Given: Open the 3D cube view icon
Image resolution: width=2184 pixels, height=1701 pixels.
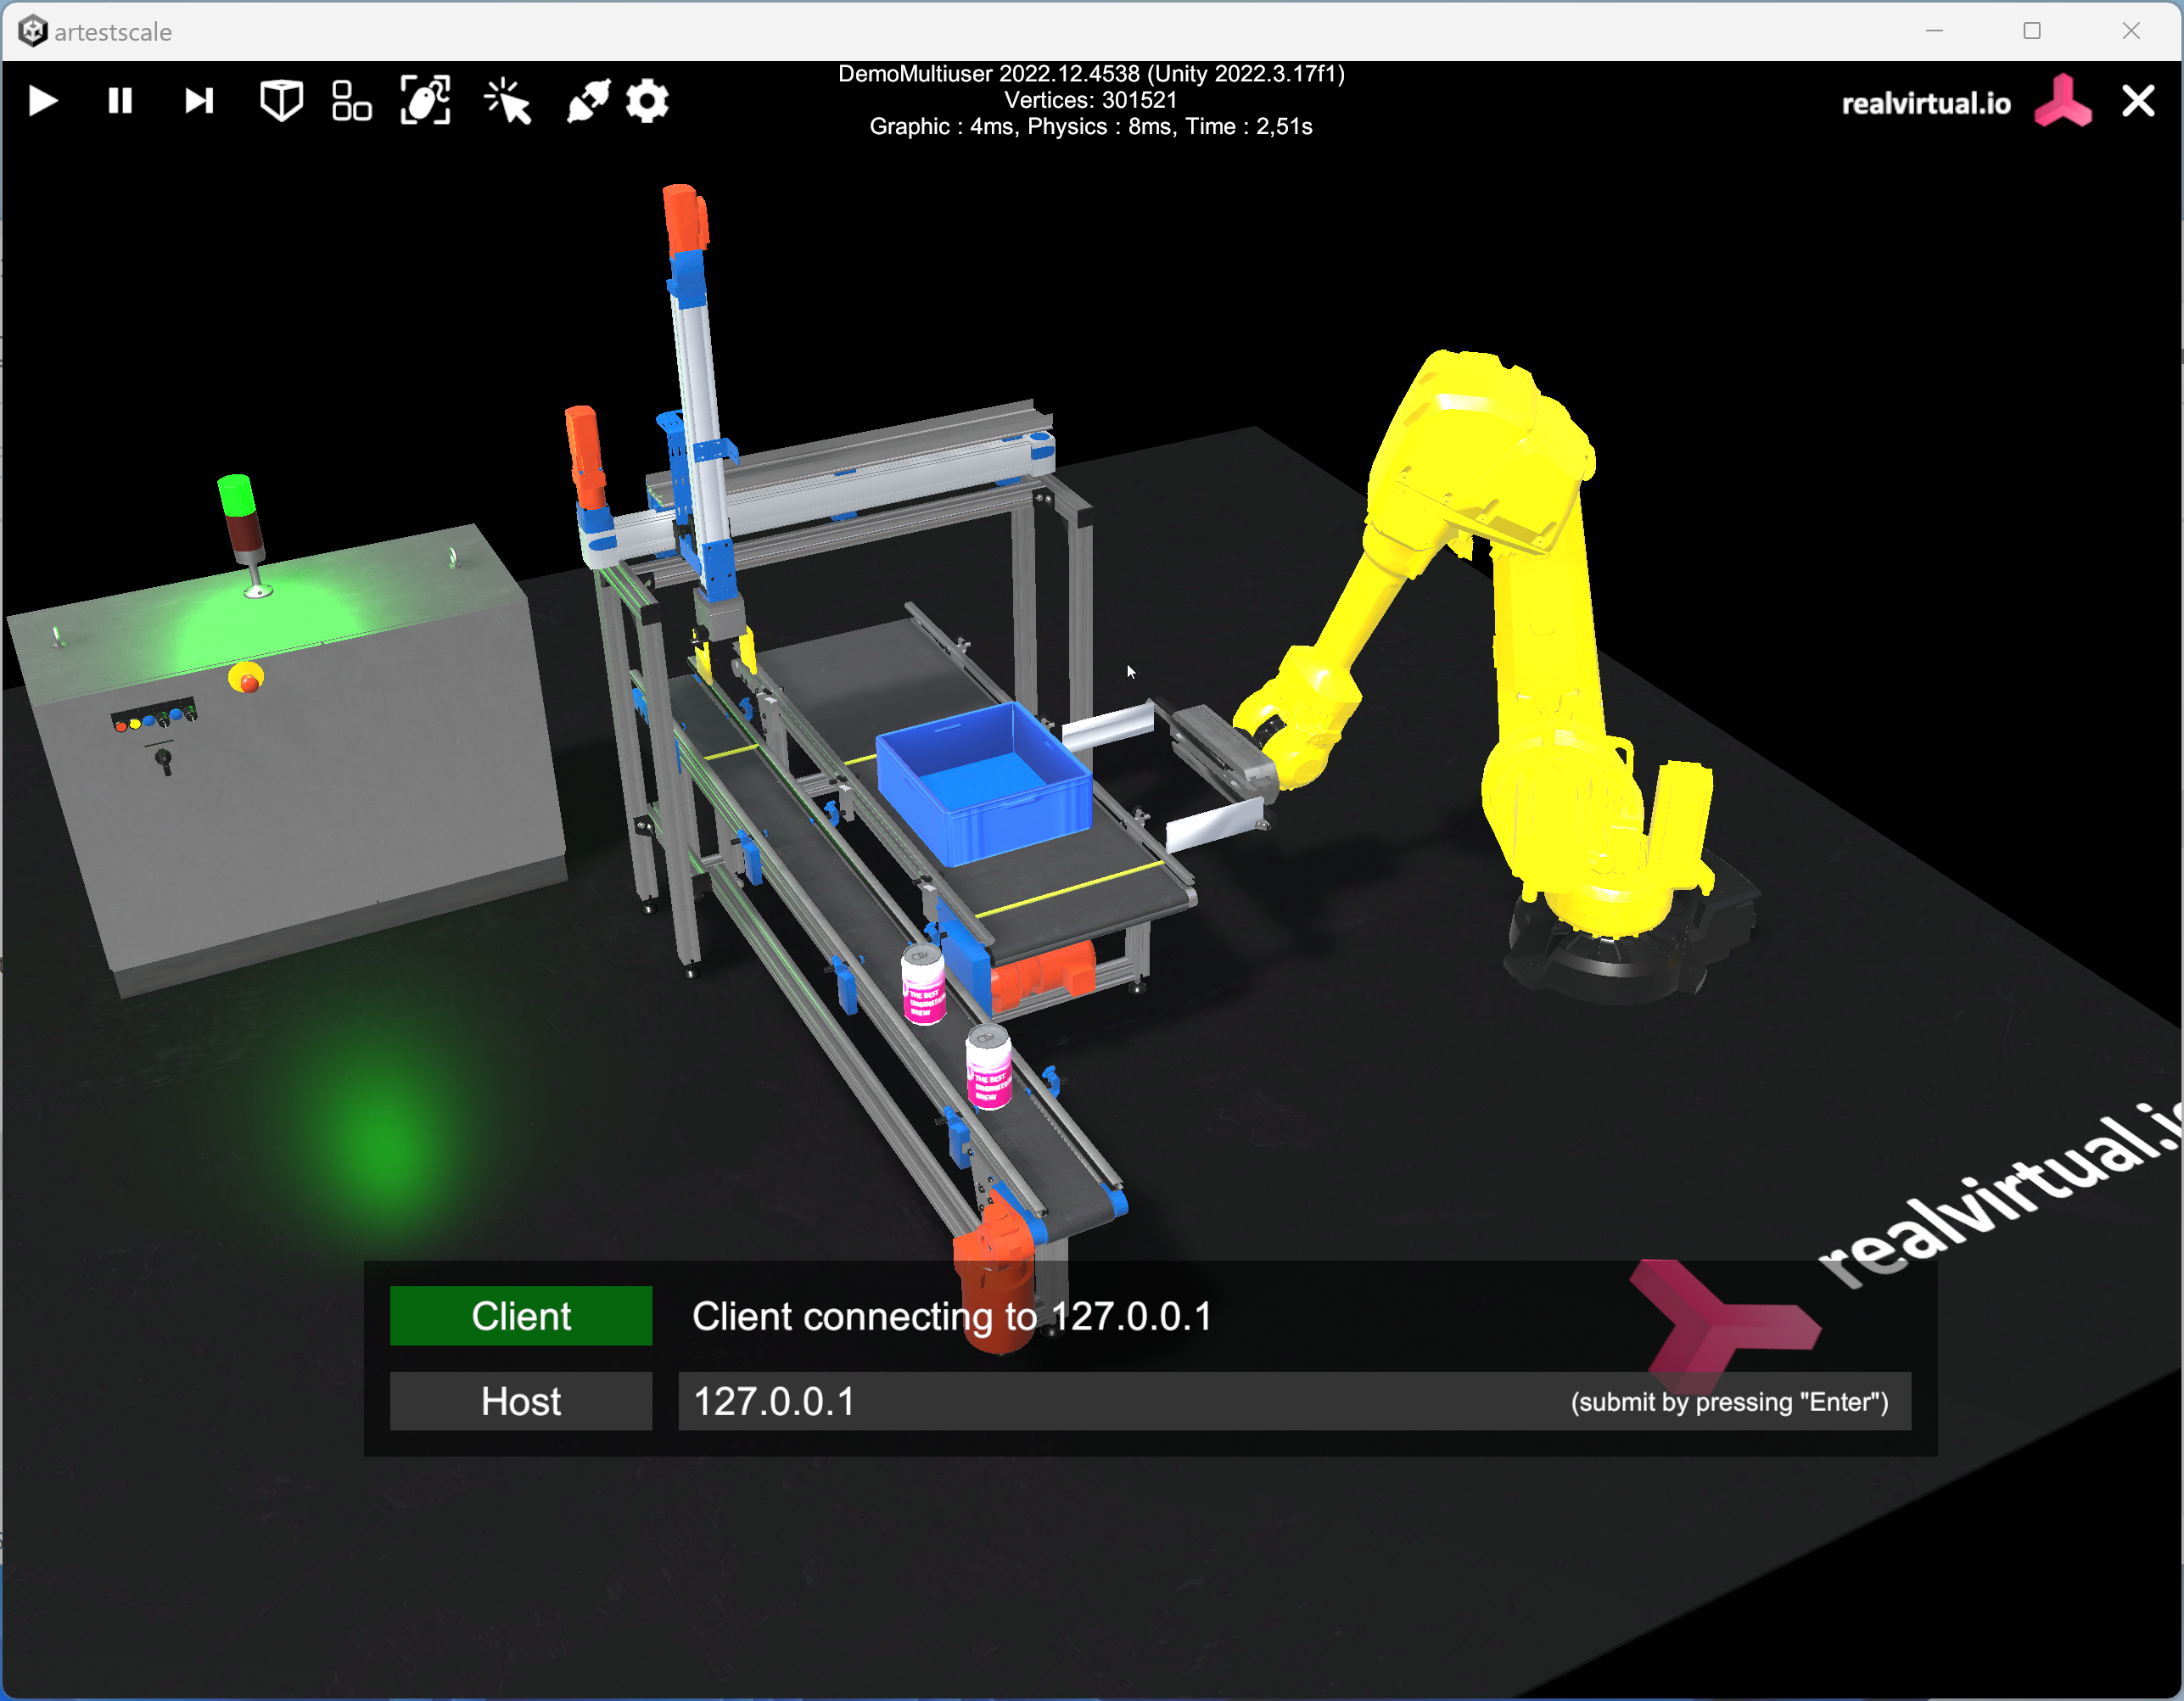Looking at the screenshot, I should [281, 101].
